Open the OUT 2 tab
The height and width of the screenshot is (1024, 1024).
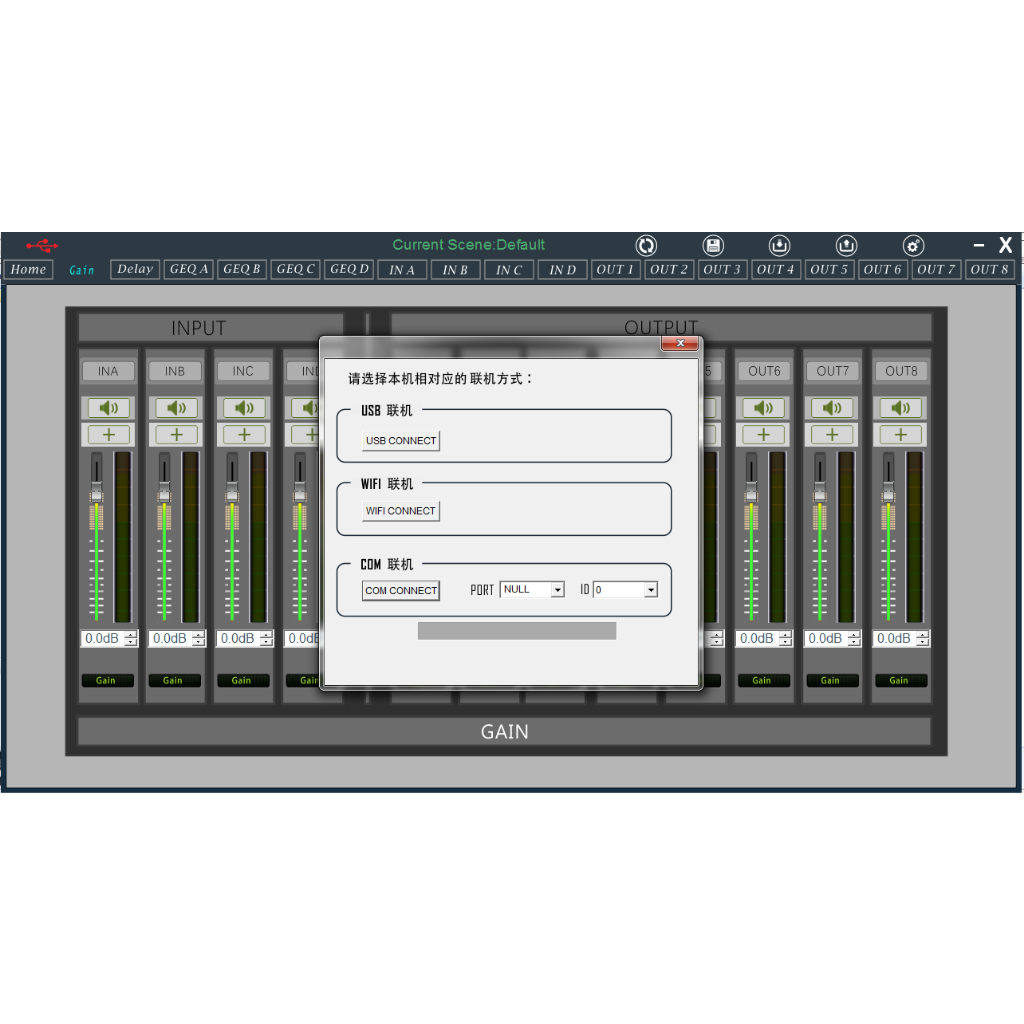669,269
